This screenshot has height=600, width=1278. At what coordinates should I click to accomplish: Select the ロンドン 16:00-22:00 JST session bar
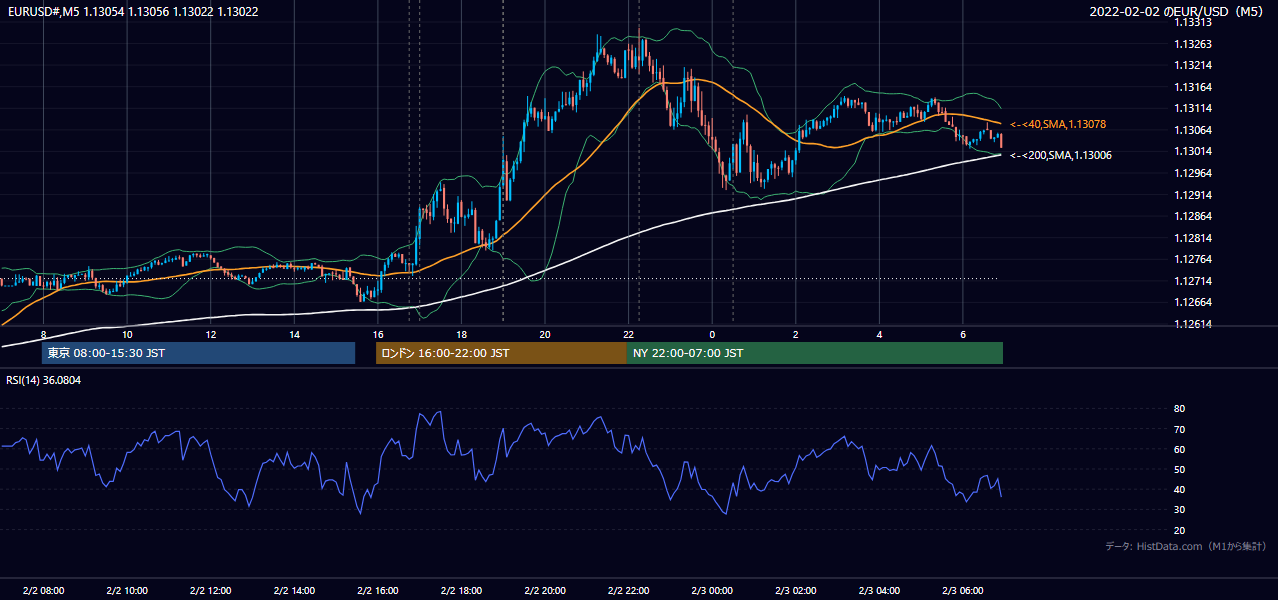(x=501, y=353)
